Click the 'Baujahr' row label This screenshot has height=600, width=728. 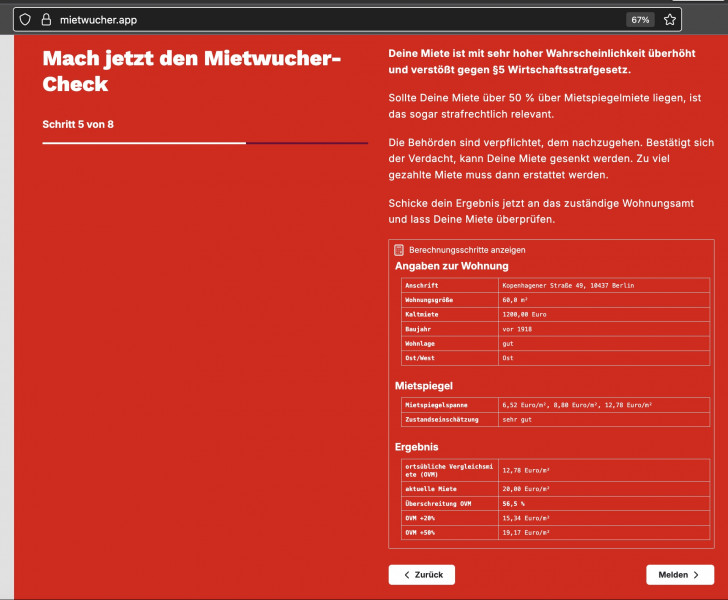(x=418, y=329)
